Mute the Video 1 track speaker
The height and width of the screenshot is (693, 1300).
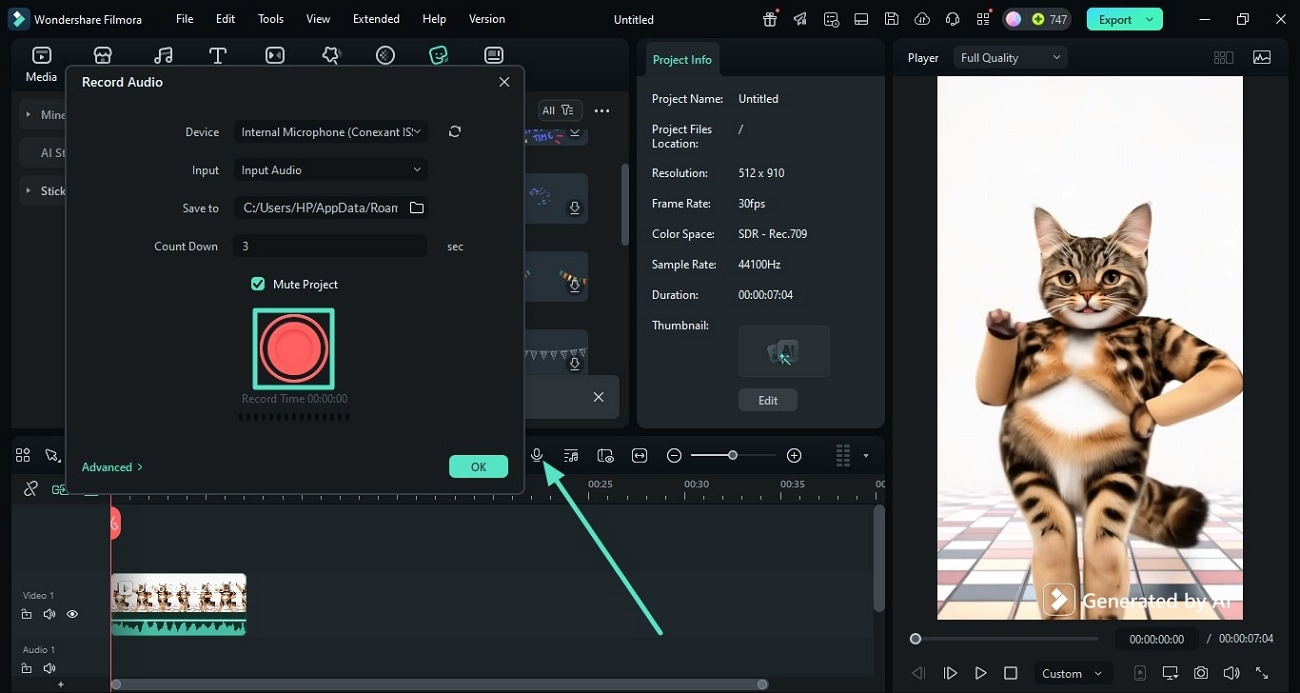click(x=49, y=614)
